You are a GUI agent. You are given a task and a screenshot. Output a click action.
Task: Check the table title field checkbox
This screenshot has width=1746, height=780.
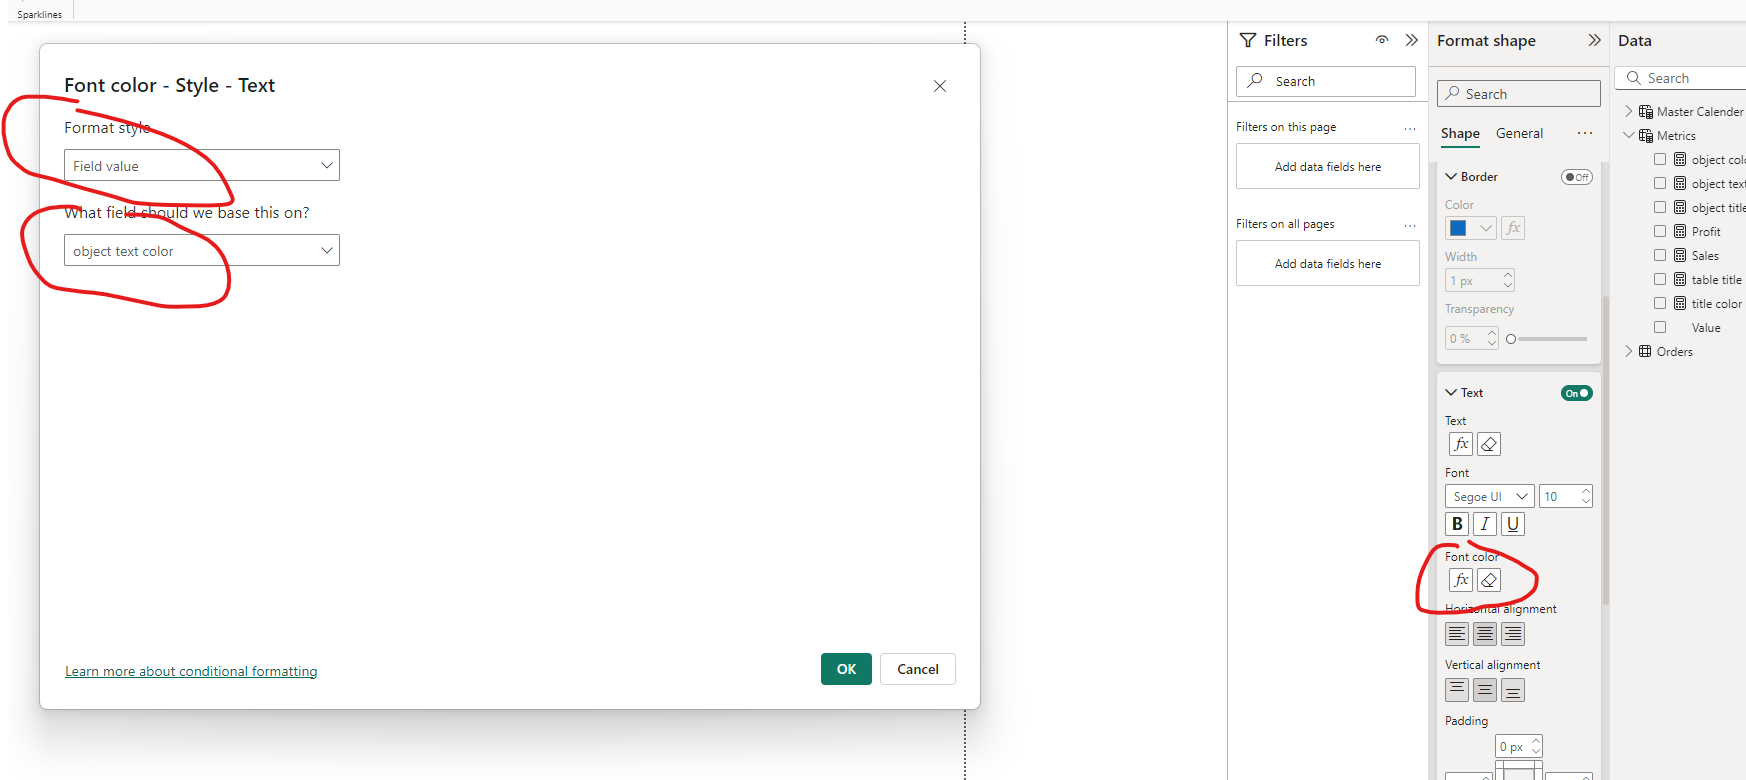[x=1660, y=279]
